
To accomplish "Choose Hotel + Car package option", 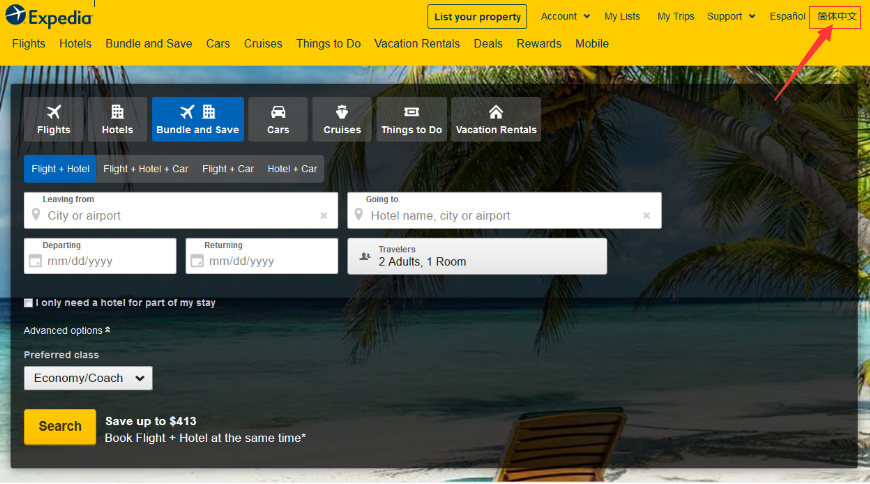I will click(292, 169).
